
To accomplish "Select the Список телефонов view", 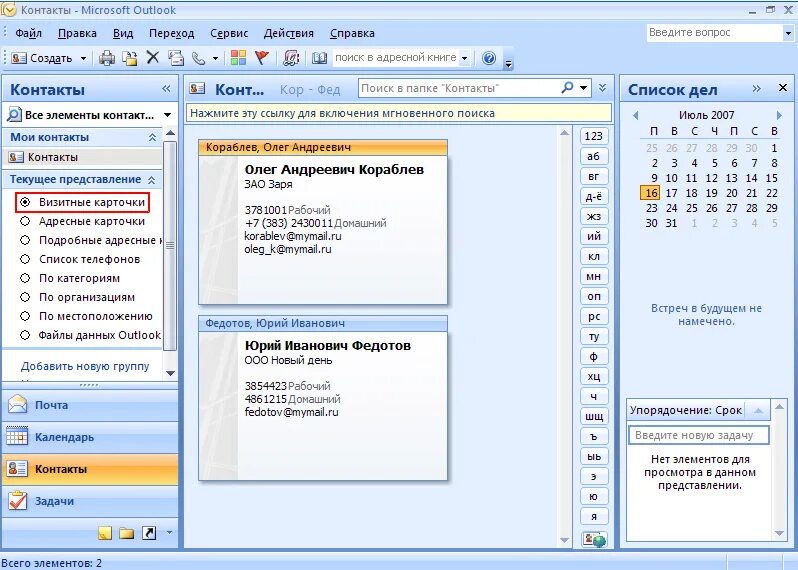I will (80, 259).
